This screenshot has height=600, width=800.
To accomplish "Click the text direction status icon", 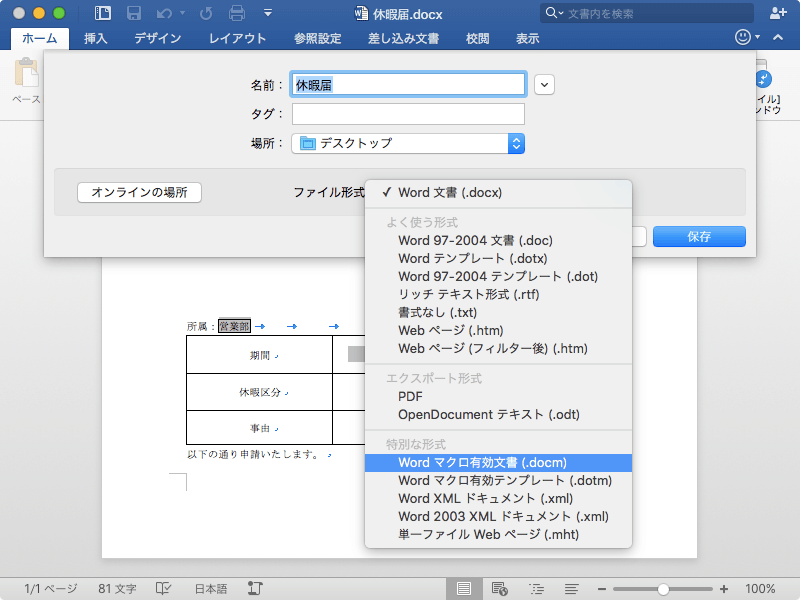I will tap(255, 589).
